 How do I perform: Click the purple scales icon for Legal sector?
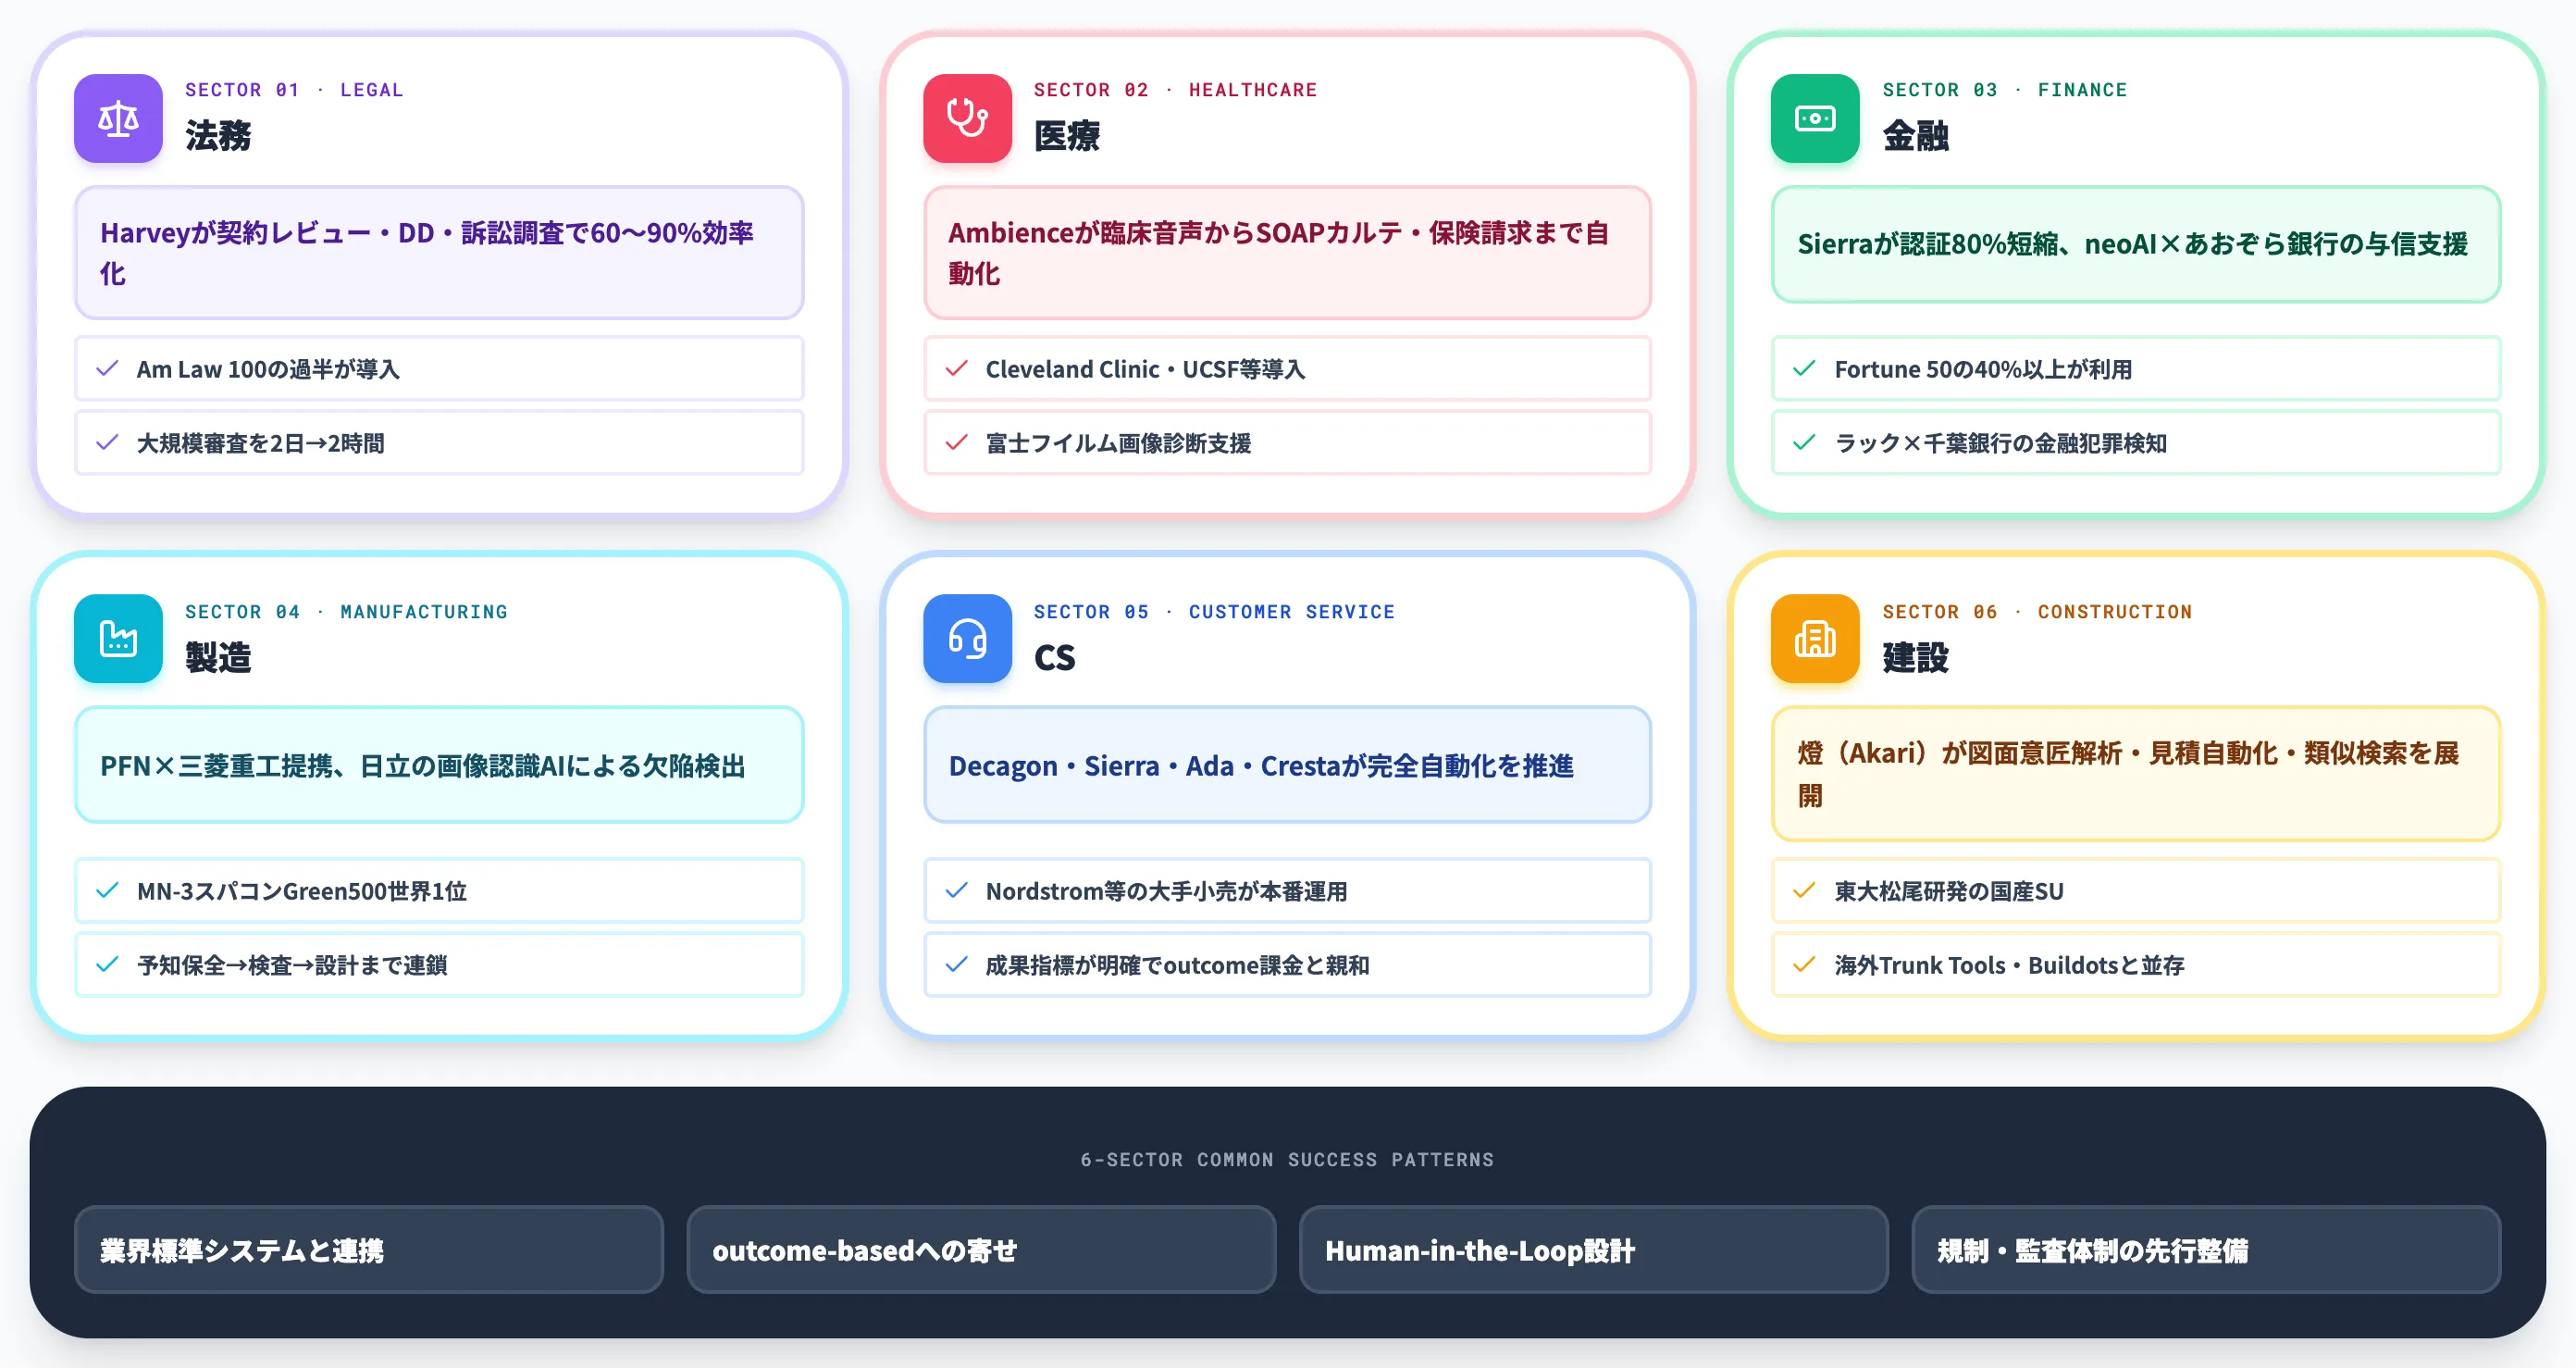[118, 118]
